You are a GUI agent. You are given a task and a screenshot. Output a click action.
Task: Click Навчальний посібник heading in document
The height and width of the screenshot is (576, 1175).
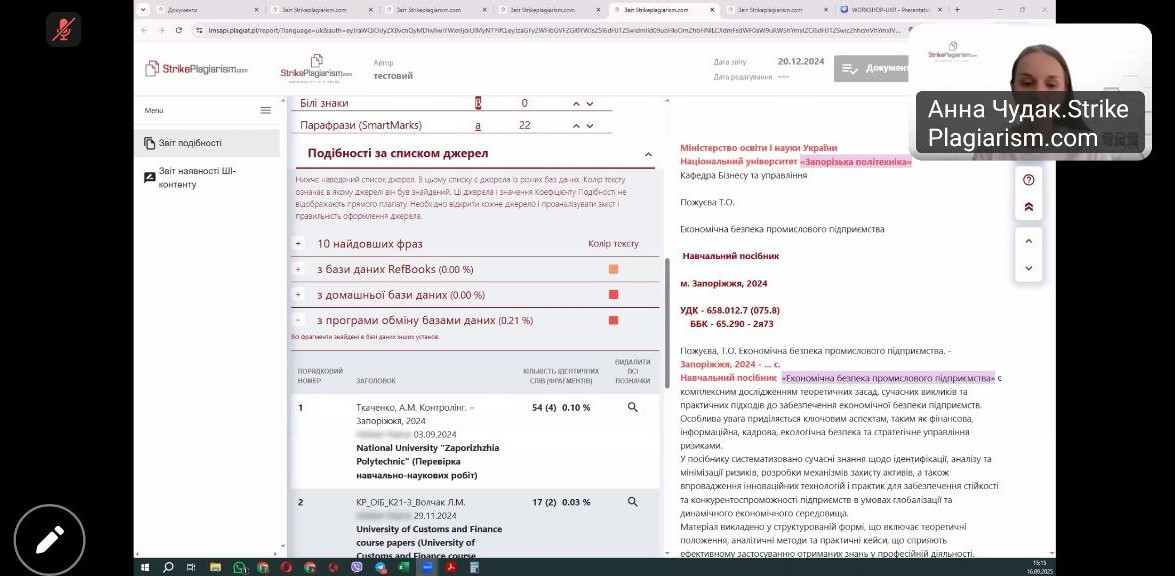click(731, 256)
